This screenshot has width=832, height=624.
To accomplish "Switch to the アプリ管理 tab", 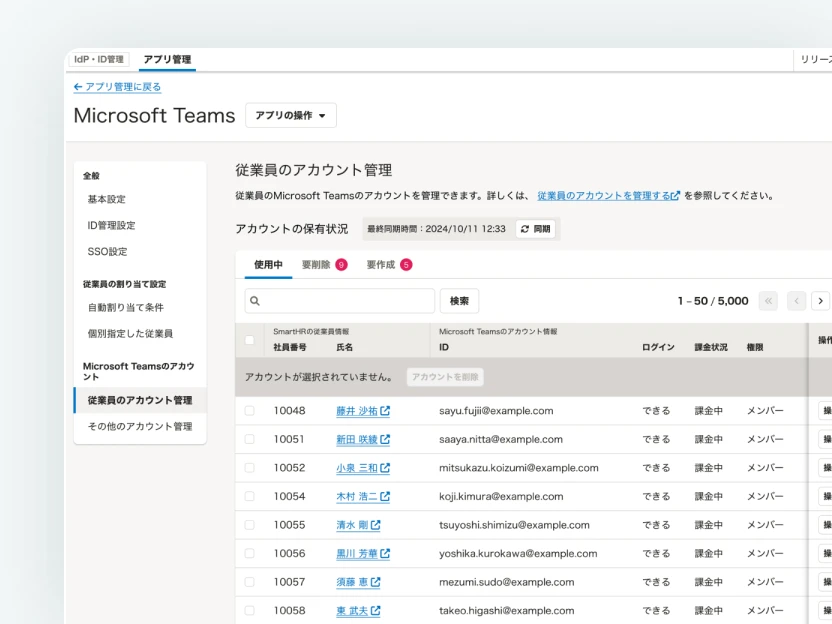I will click(167, 60).
